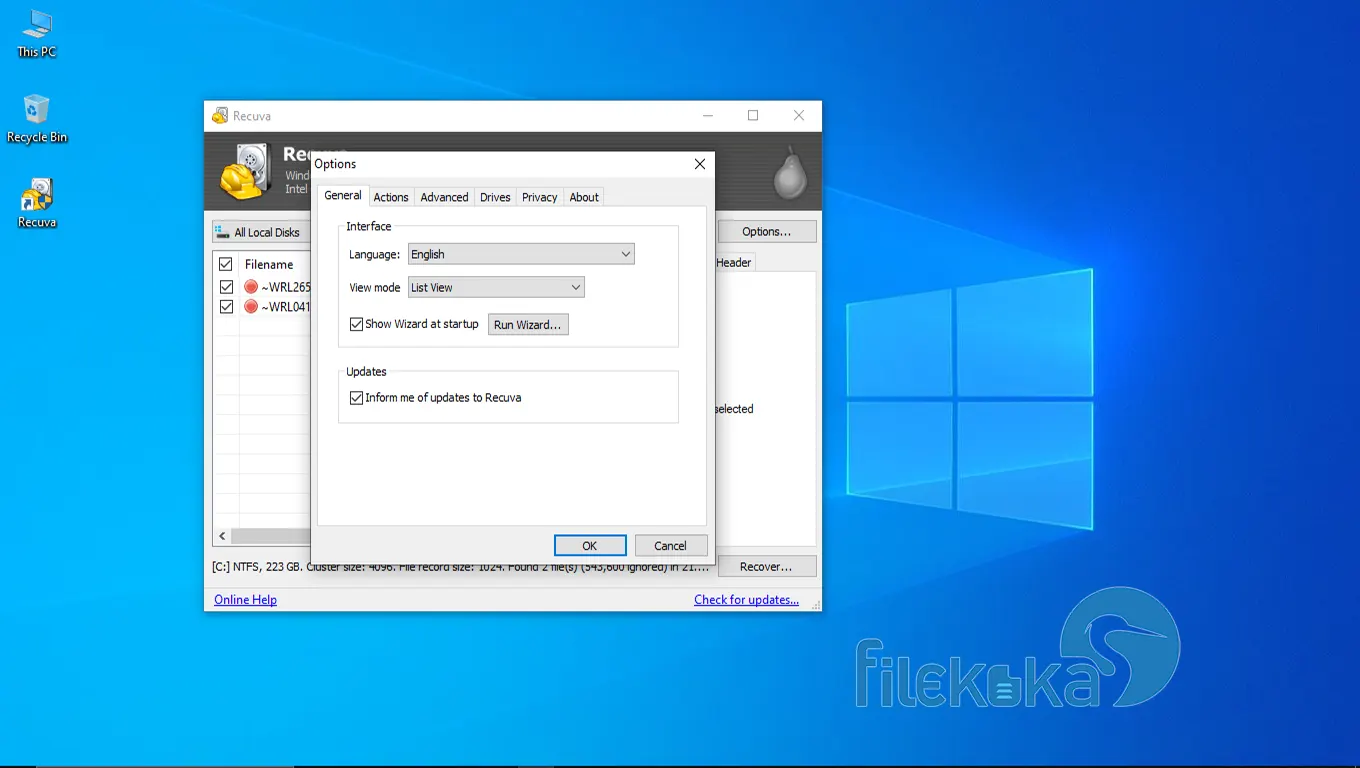Click red status dot of ~WRL265 file
Screen dimensions: 1360x768
(251, 287)
